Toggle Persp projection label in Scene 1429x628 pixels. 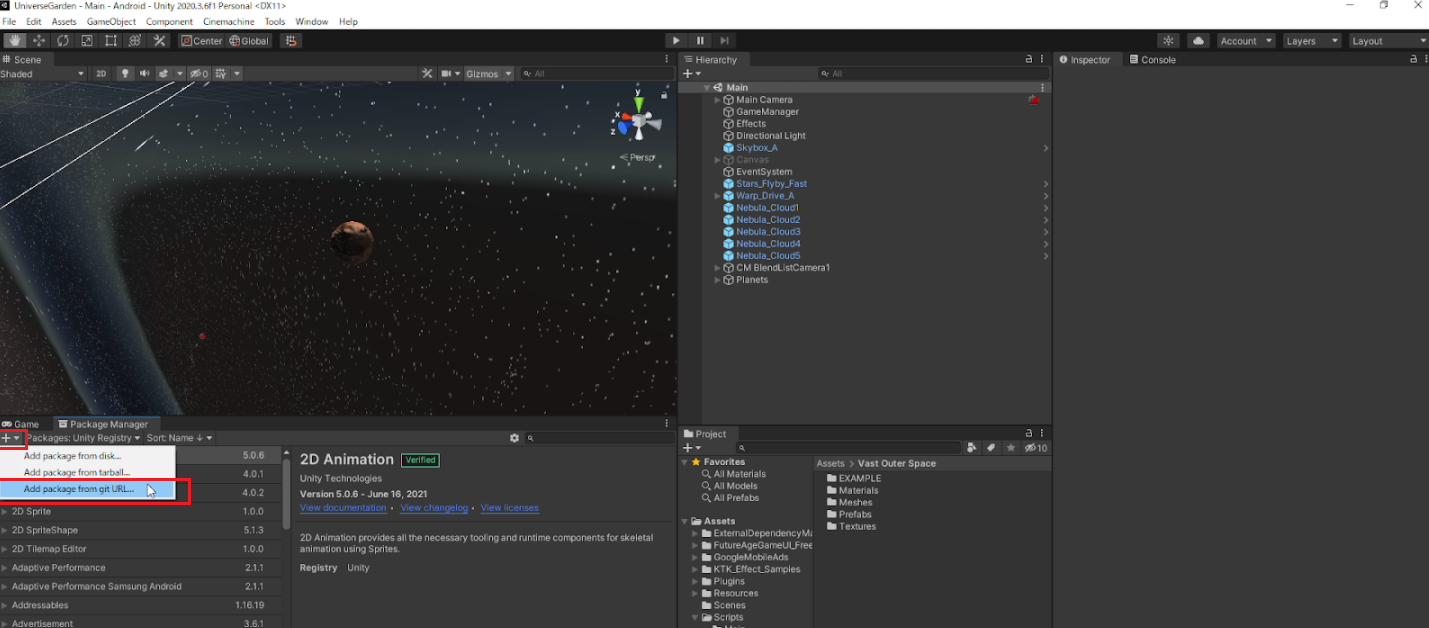click(637, 157)
